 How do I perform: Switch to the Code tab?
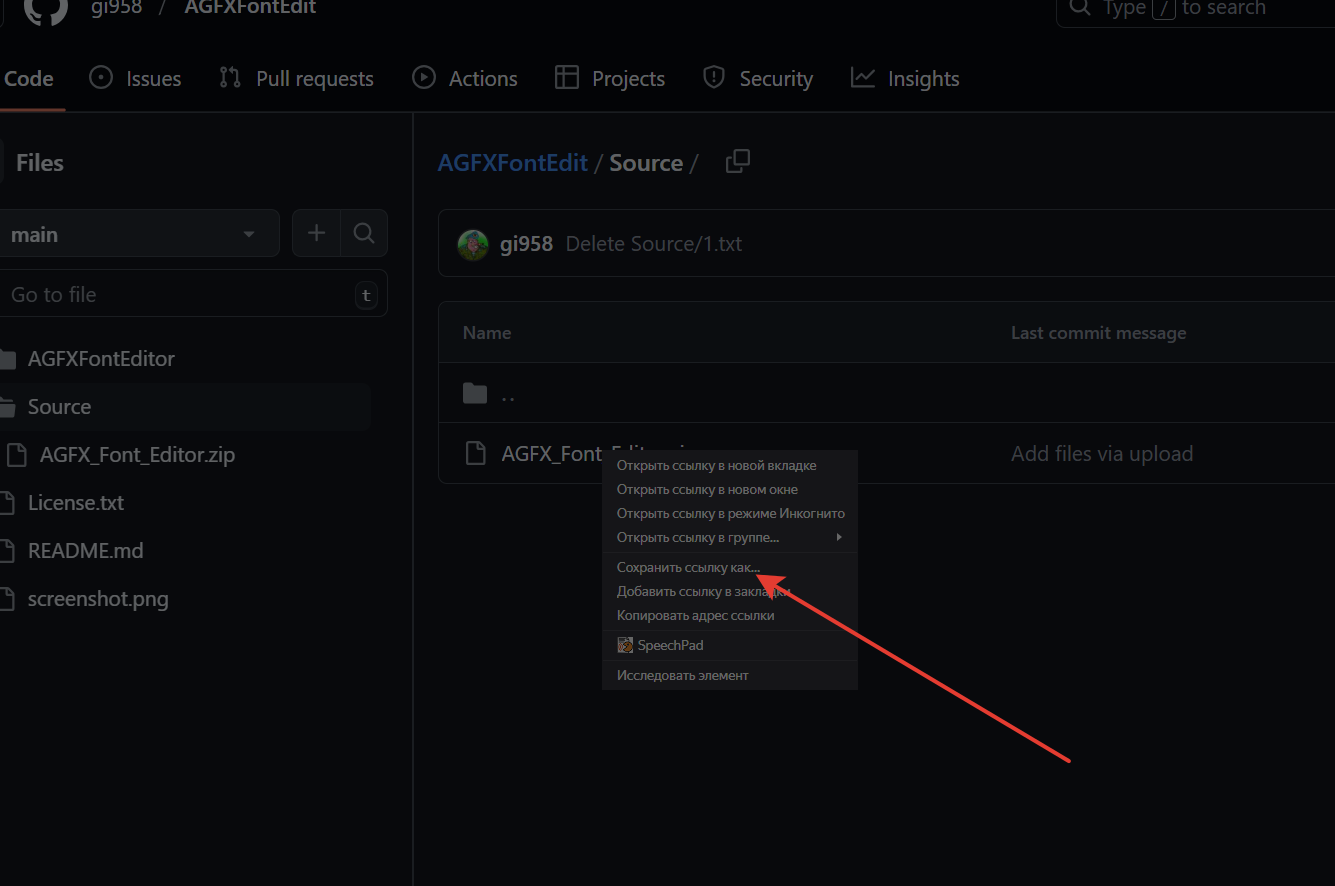29,79
